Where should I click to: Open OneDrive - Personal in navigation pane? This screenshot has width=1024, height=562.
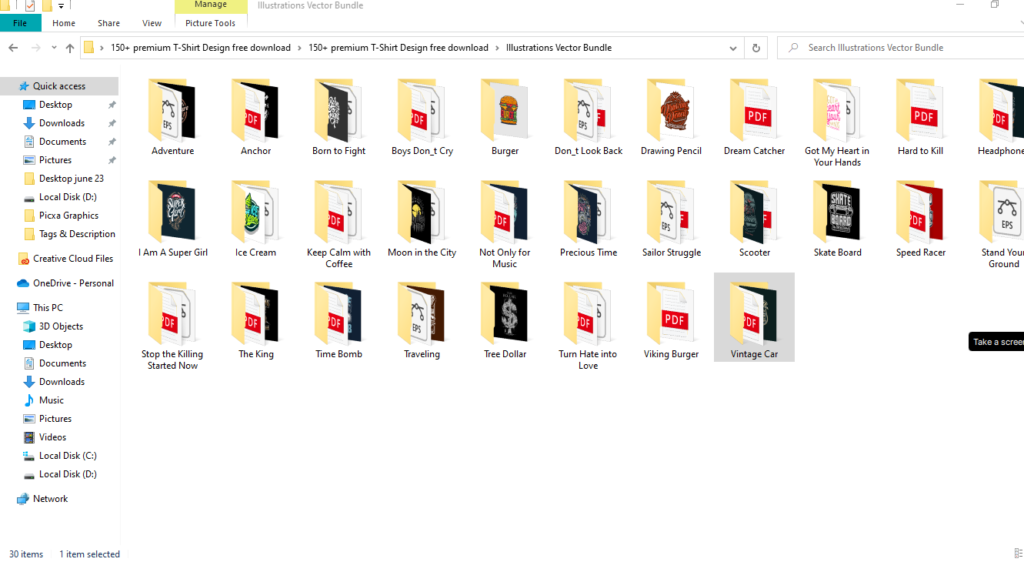[x=73, y=283]
